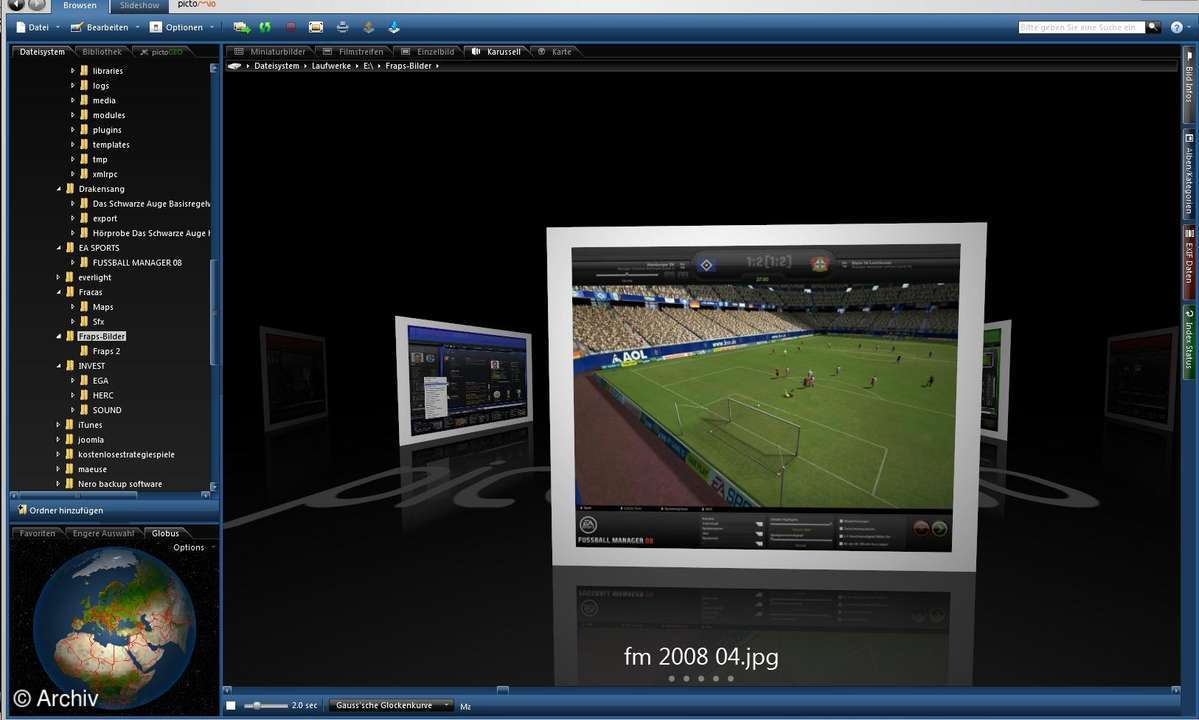Click into the search input field

pyautogui.click(x=1082, y=28)
